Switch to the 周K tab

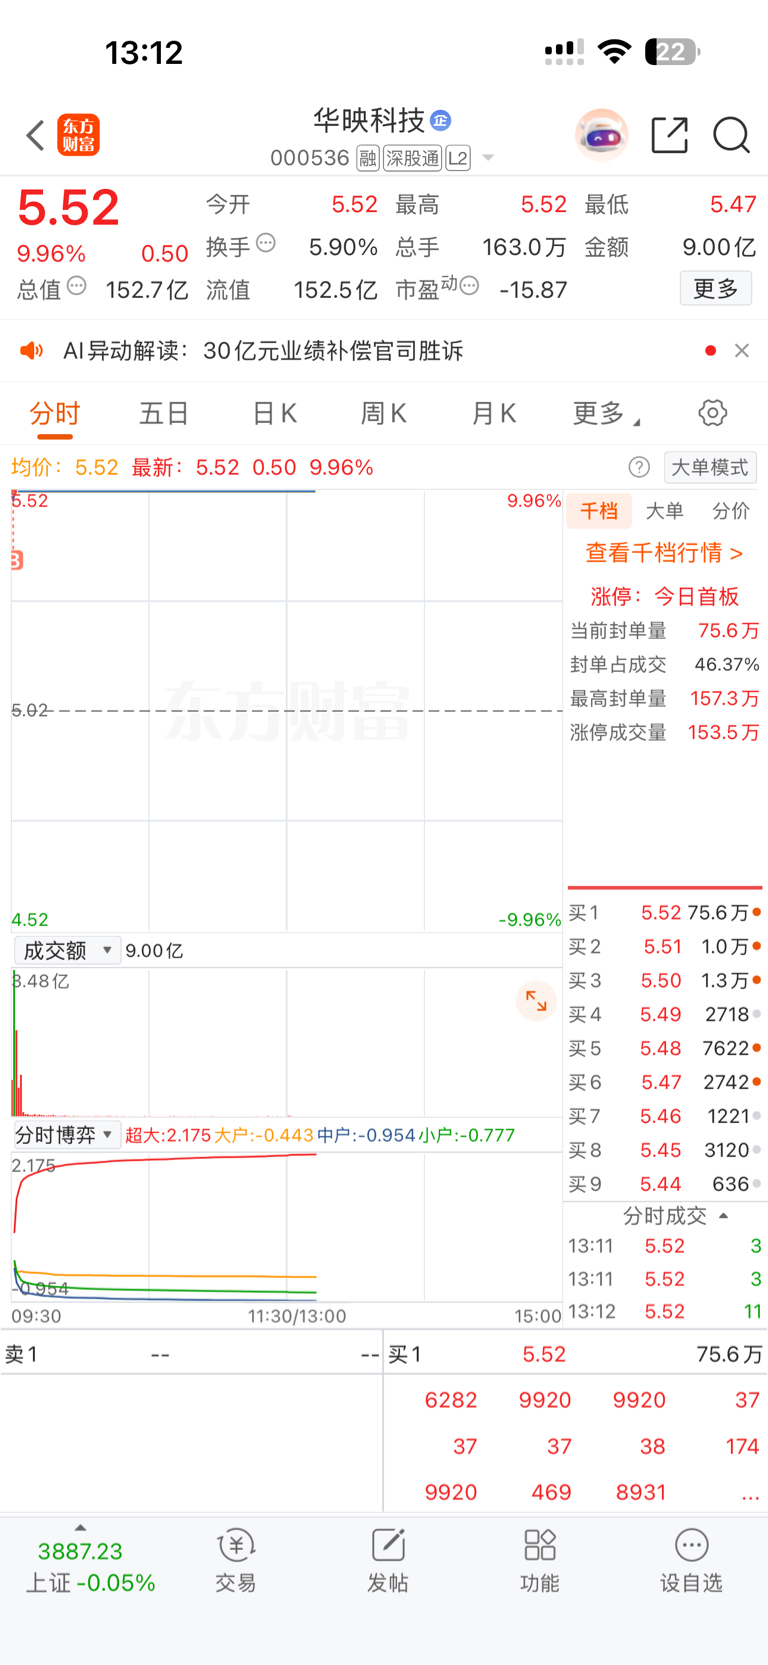pos(384,414)
